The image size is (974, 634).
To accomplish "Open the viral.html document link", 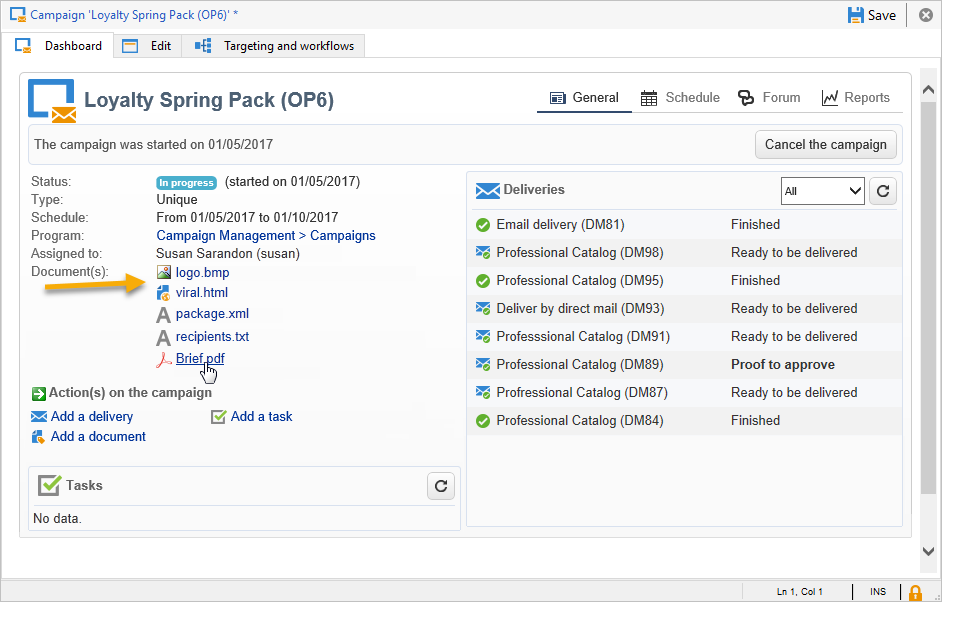I will tap(204, 294).
